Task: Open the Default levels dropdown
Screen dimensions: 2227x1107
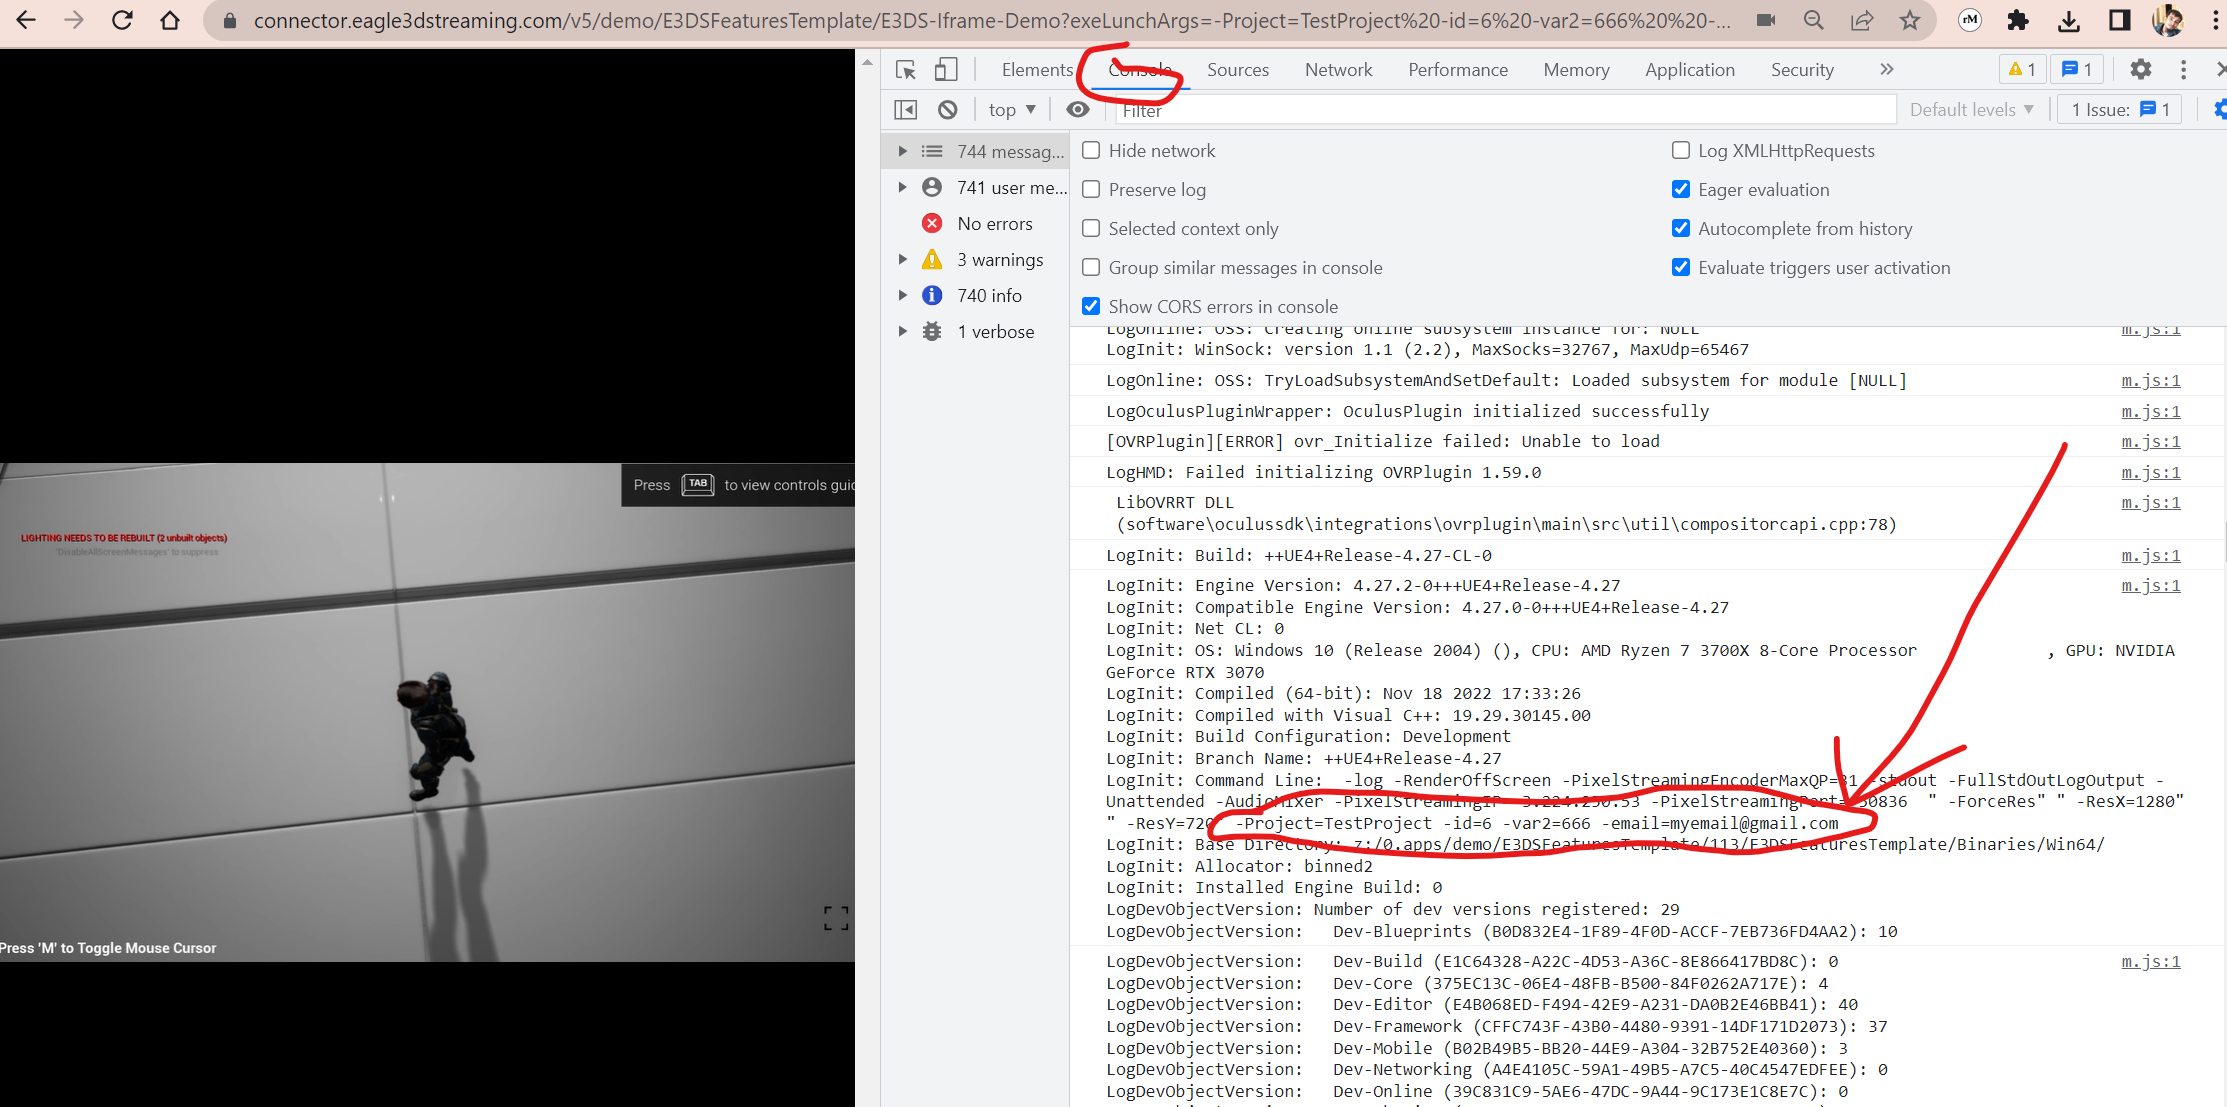Action: pos(1971,109)
